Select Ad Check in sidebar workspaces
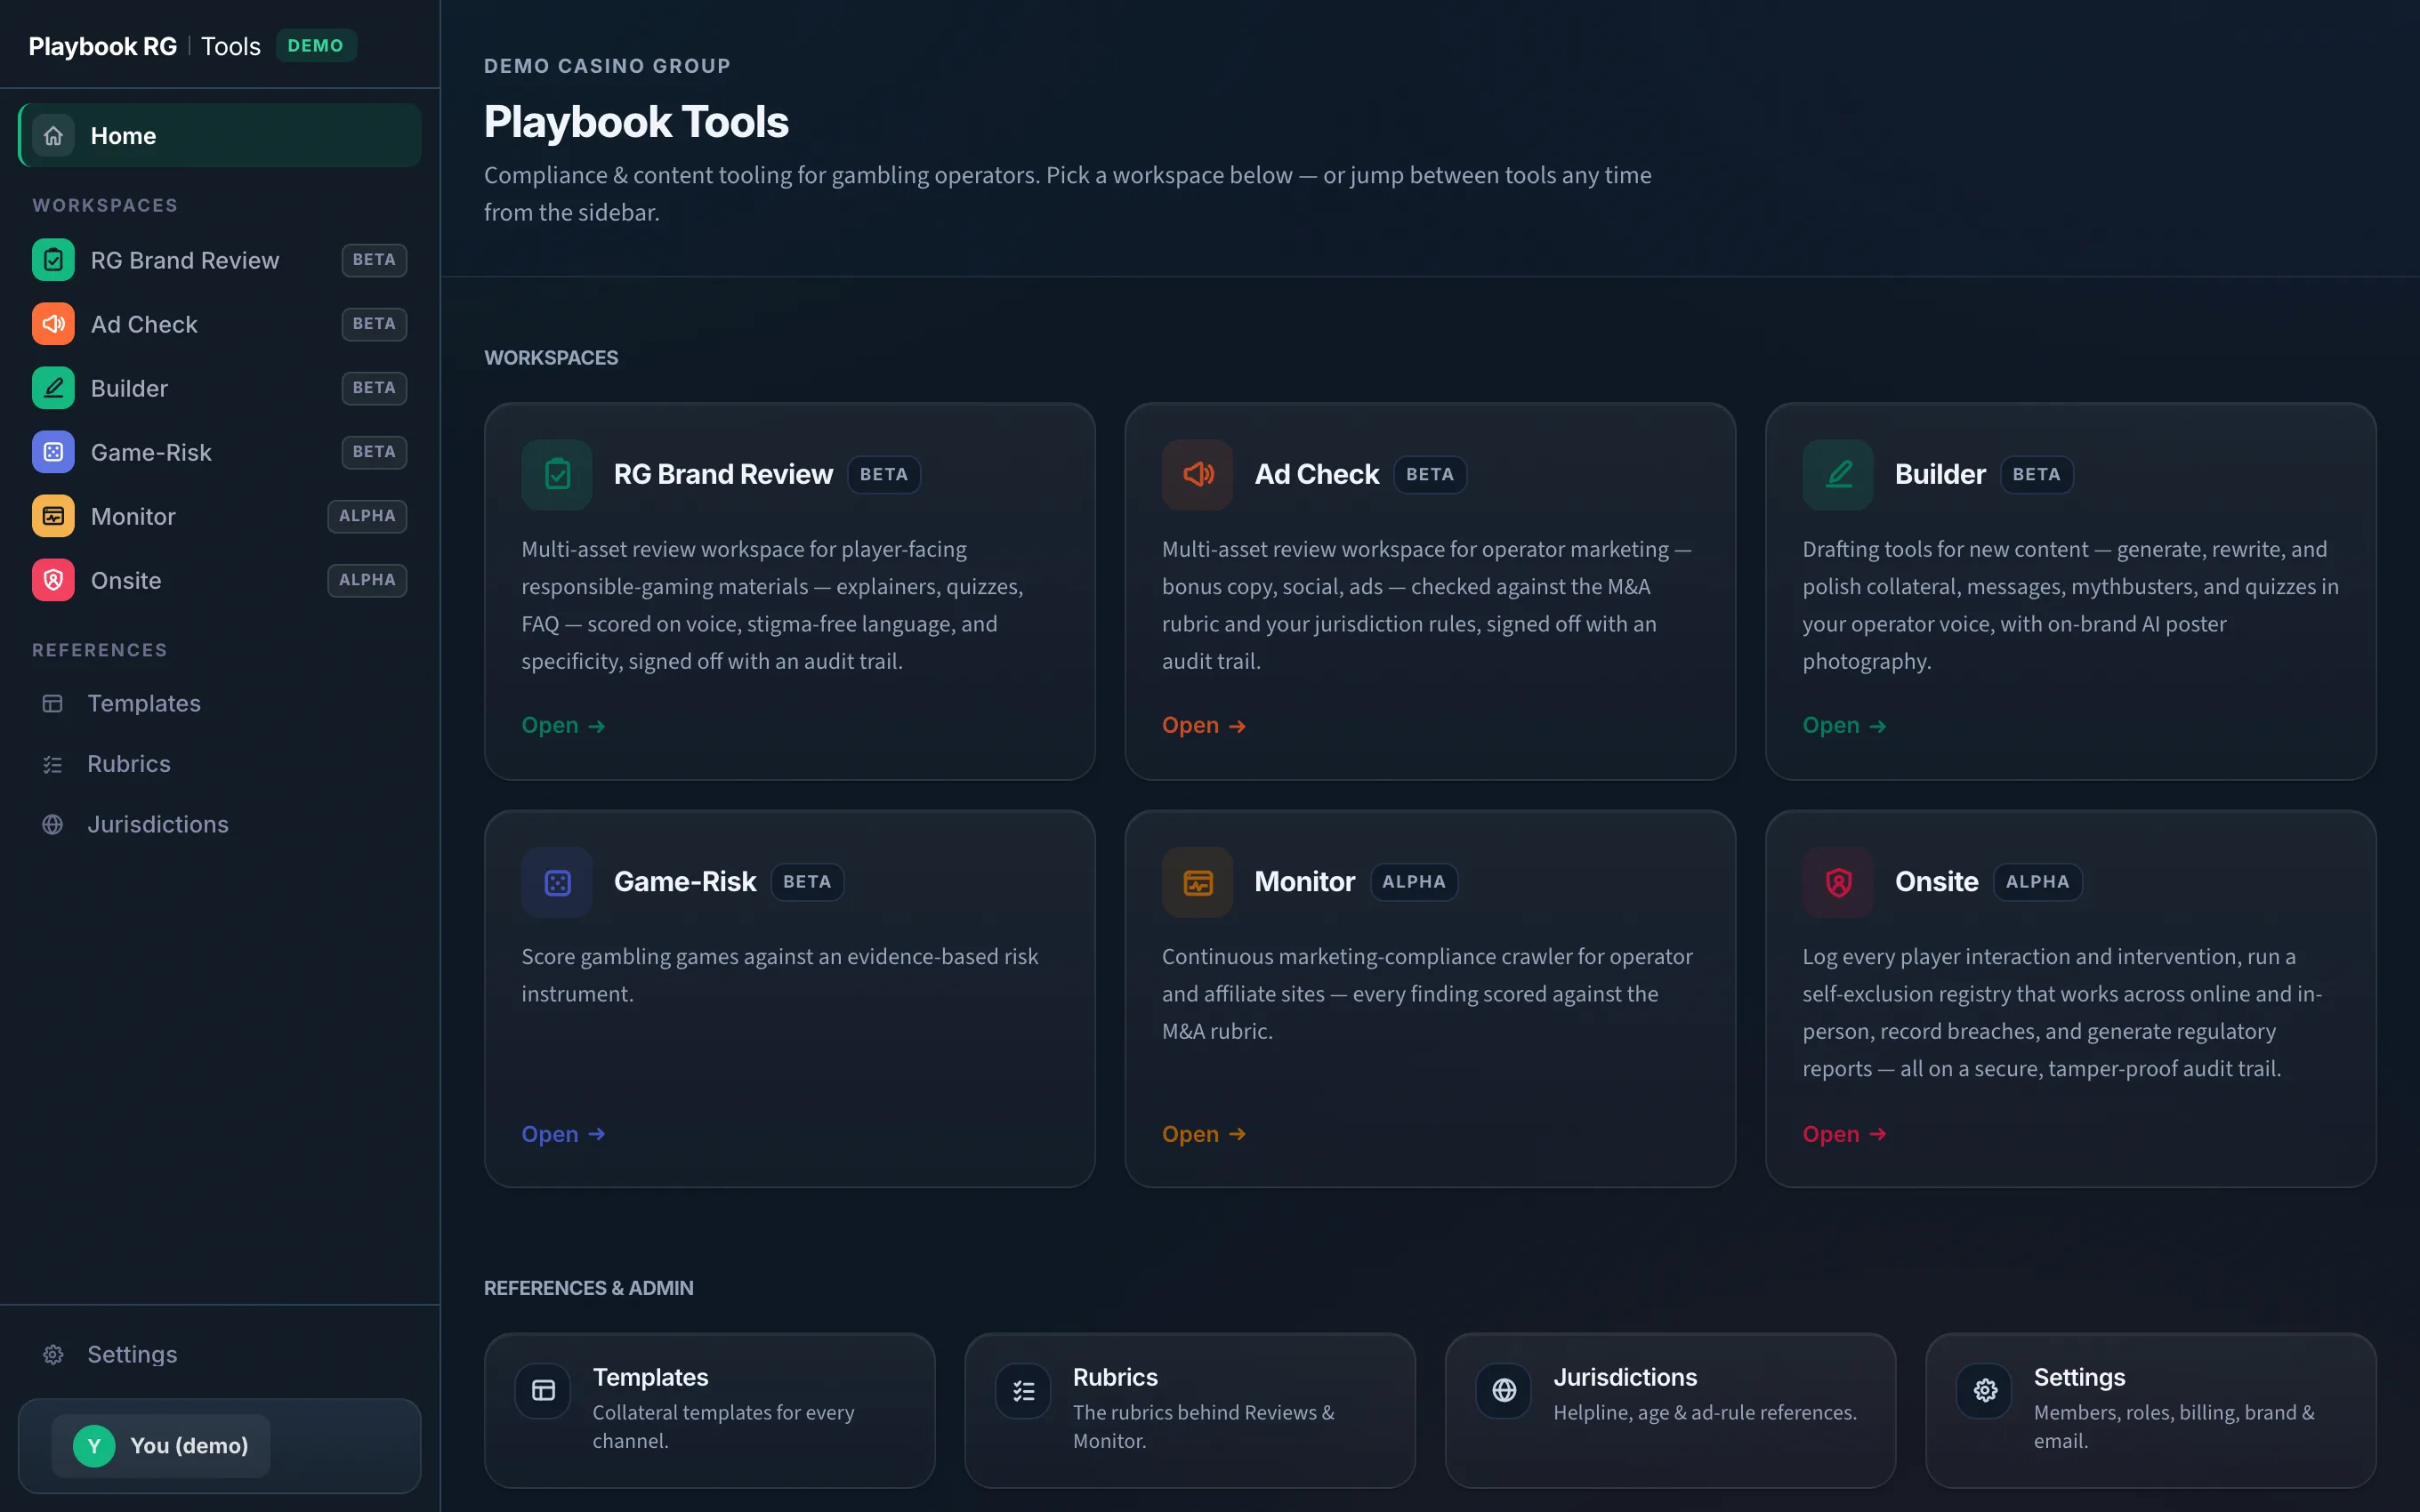This screenshot has height=1512, width=2420. coord(220,324)
